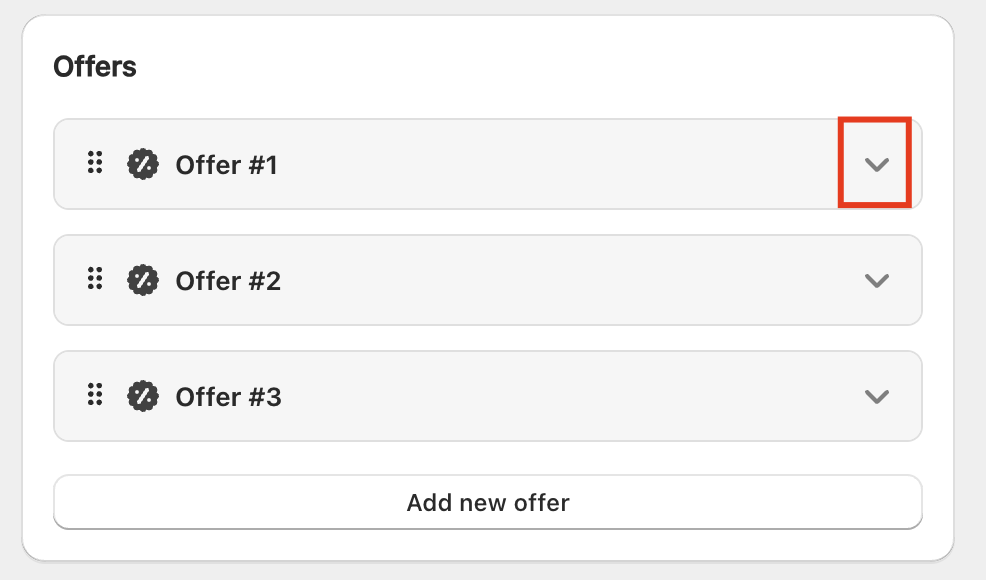This screenshot has height=580, width=986.
Task: Click the percent badge icon on Offer #2
Action: coord(143,281)
